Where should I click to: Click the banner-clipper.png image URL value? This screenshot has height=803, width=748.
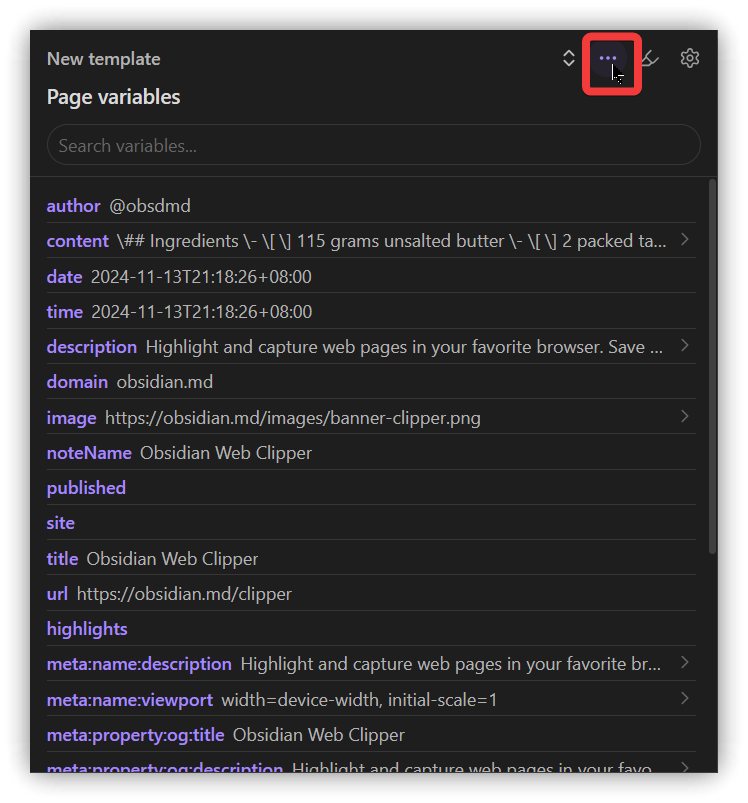[x=293, y=418]
